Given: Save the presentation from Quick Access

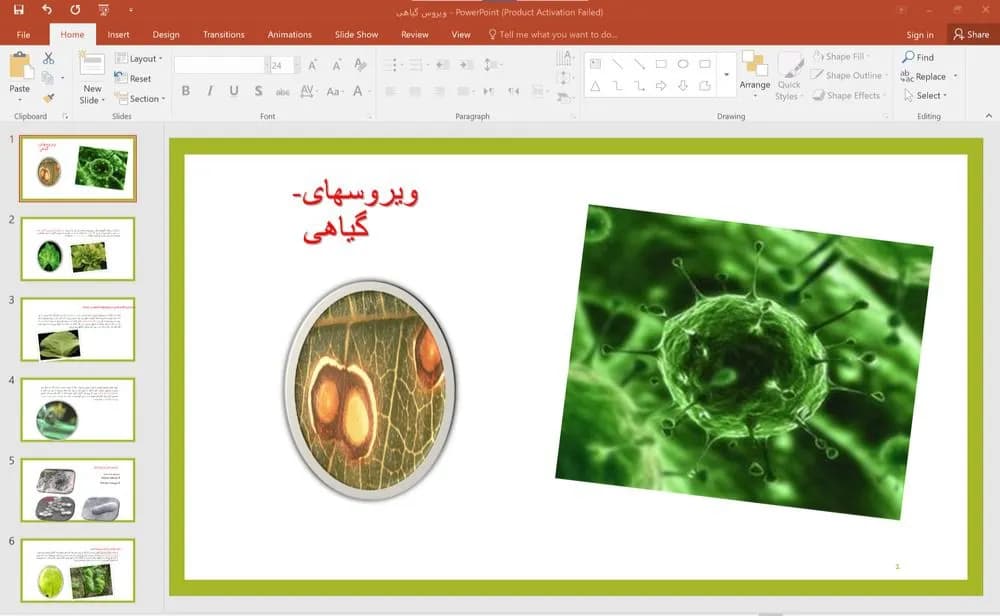Looking at the screenshot, I should pos(18,10).
